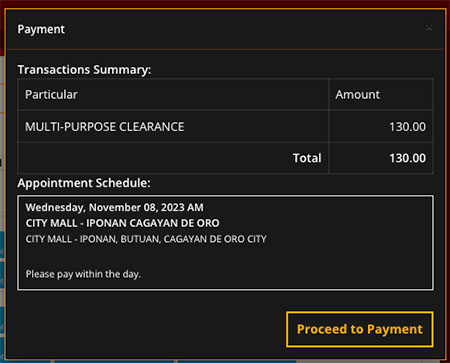Click the Proceed to Payment button

[x=360, y=329]
